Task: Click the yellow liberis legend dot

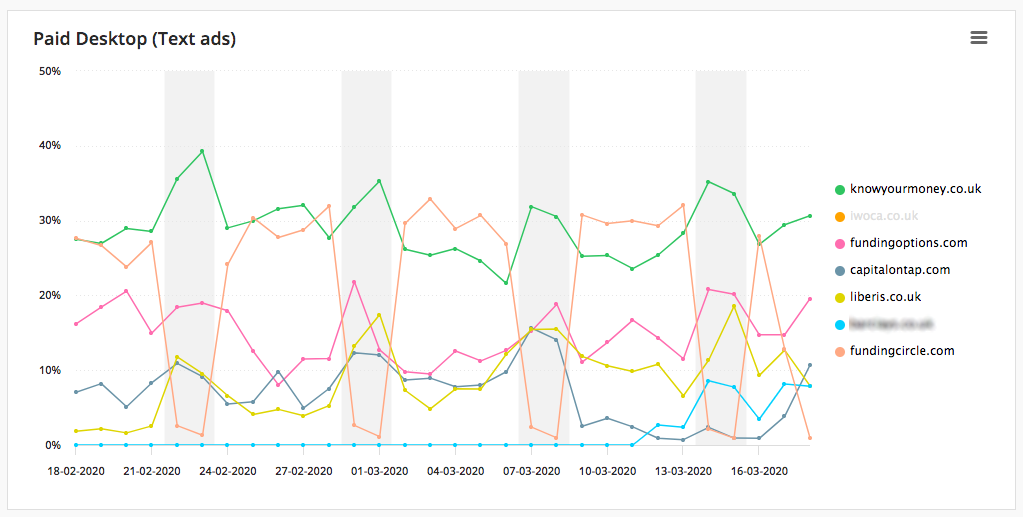Action: pos(840,298)
